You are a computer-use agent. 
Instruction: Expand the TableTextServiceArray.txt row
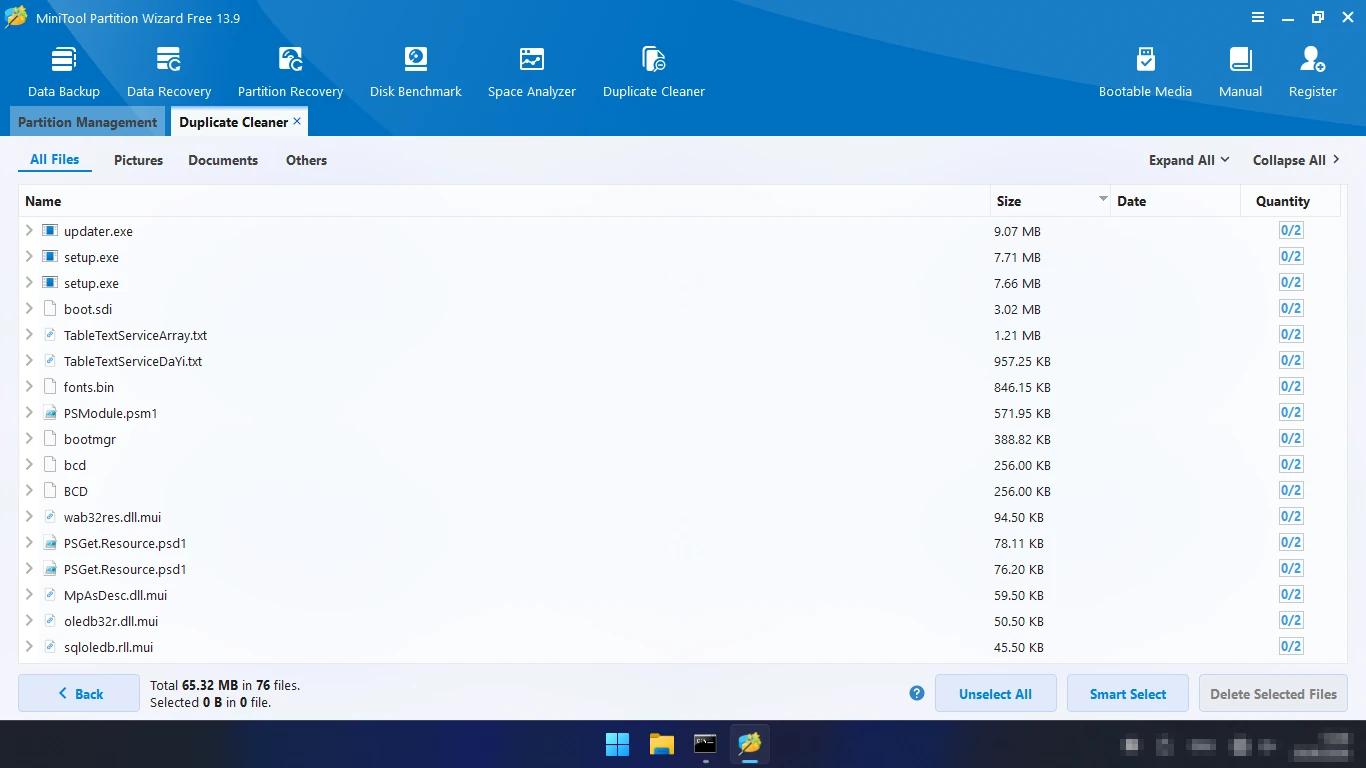(29, 335)
